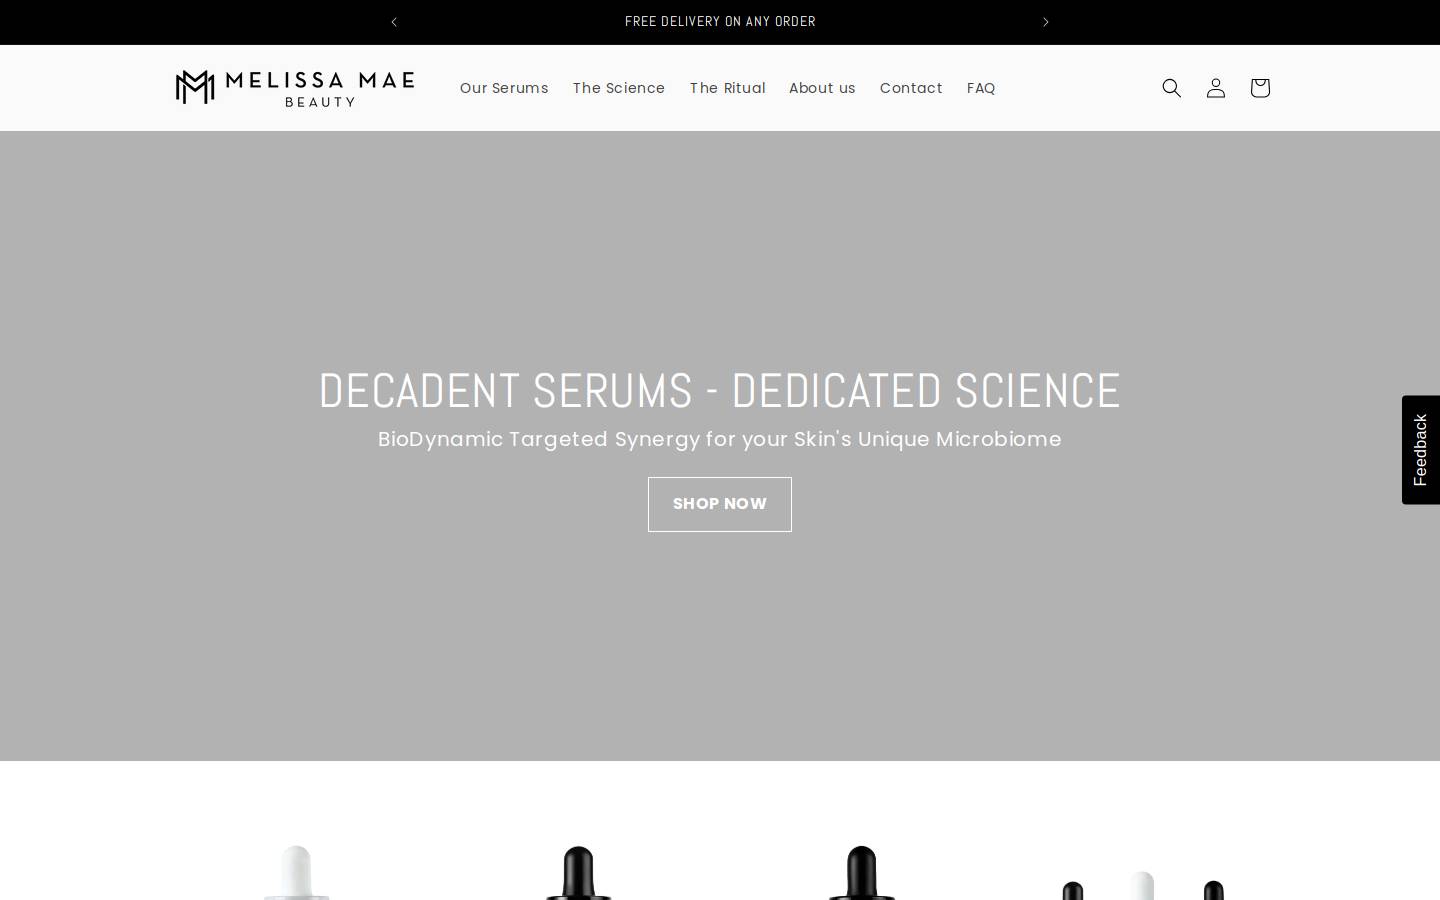Open FAQ page
Image resolution: width=1440 pixels, height=900 pixels.
(981, 88)
